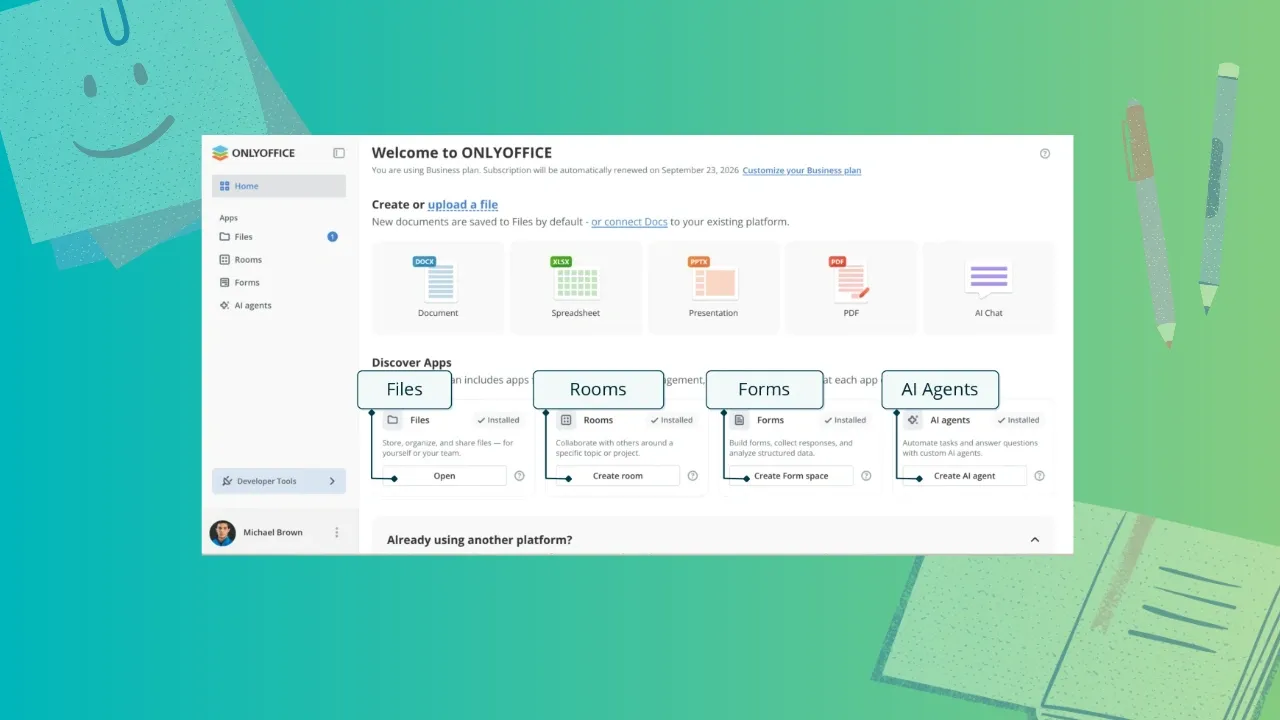Click the help icon next to Create AI agent
1280x720 pixels.
(1040, 476)
